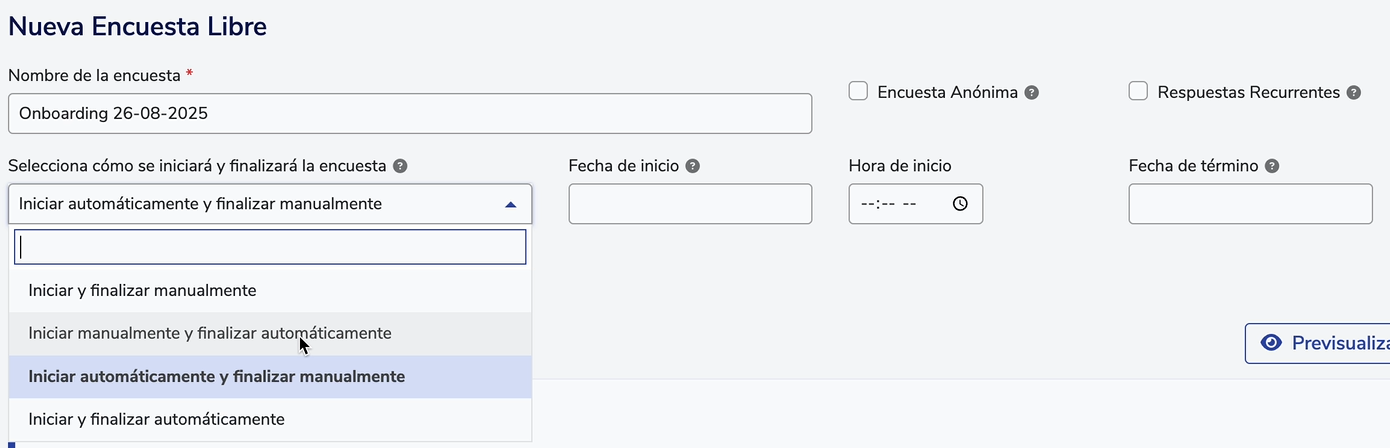
Task: Click help icon next to Fecha de término
Action: 1272,166
